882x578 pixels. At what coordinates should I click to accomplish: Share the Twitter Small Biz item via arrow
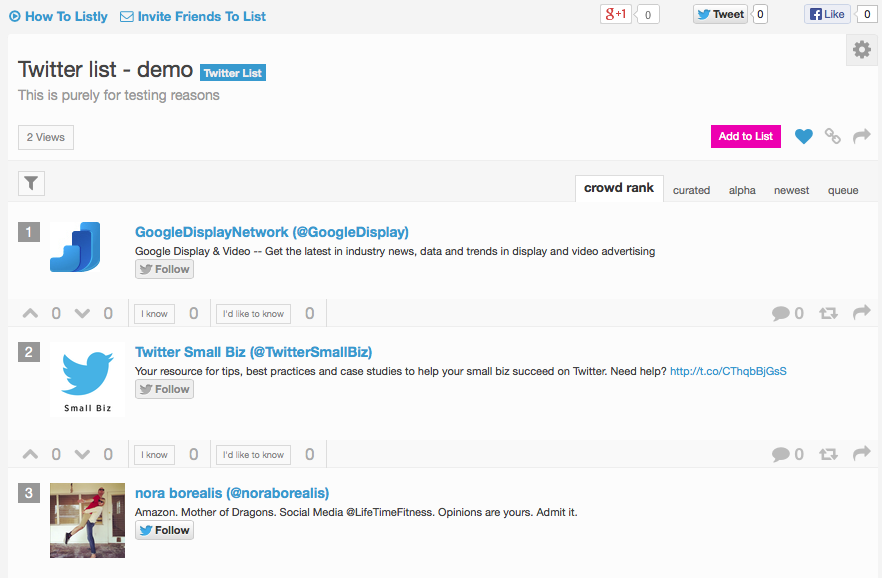(862, 453)
